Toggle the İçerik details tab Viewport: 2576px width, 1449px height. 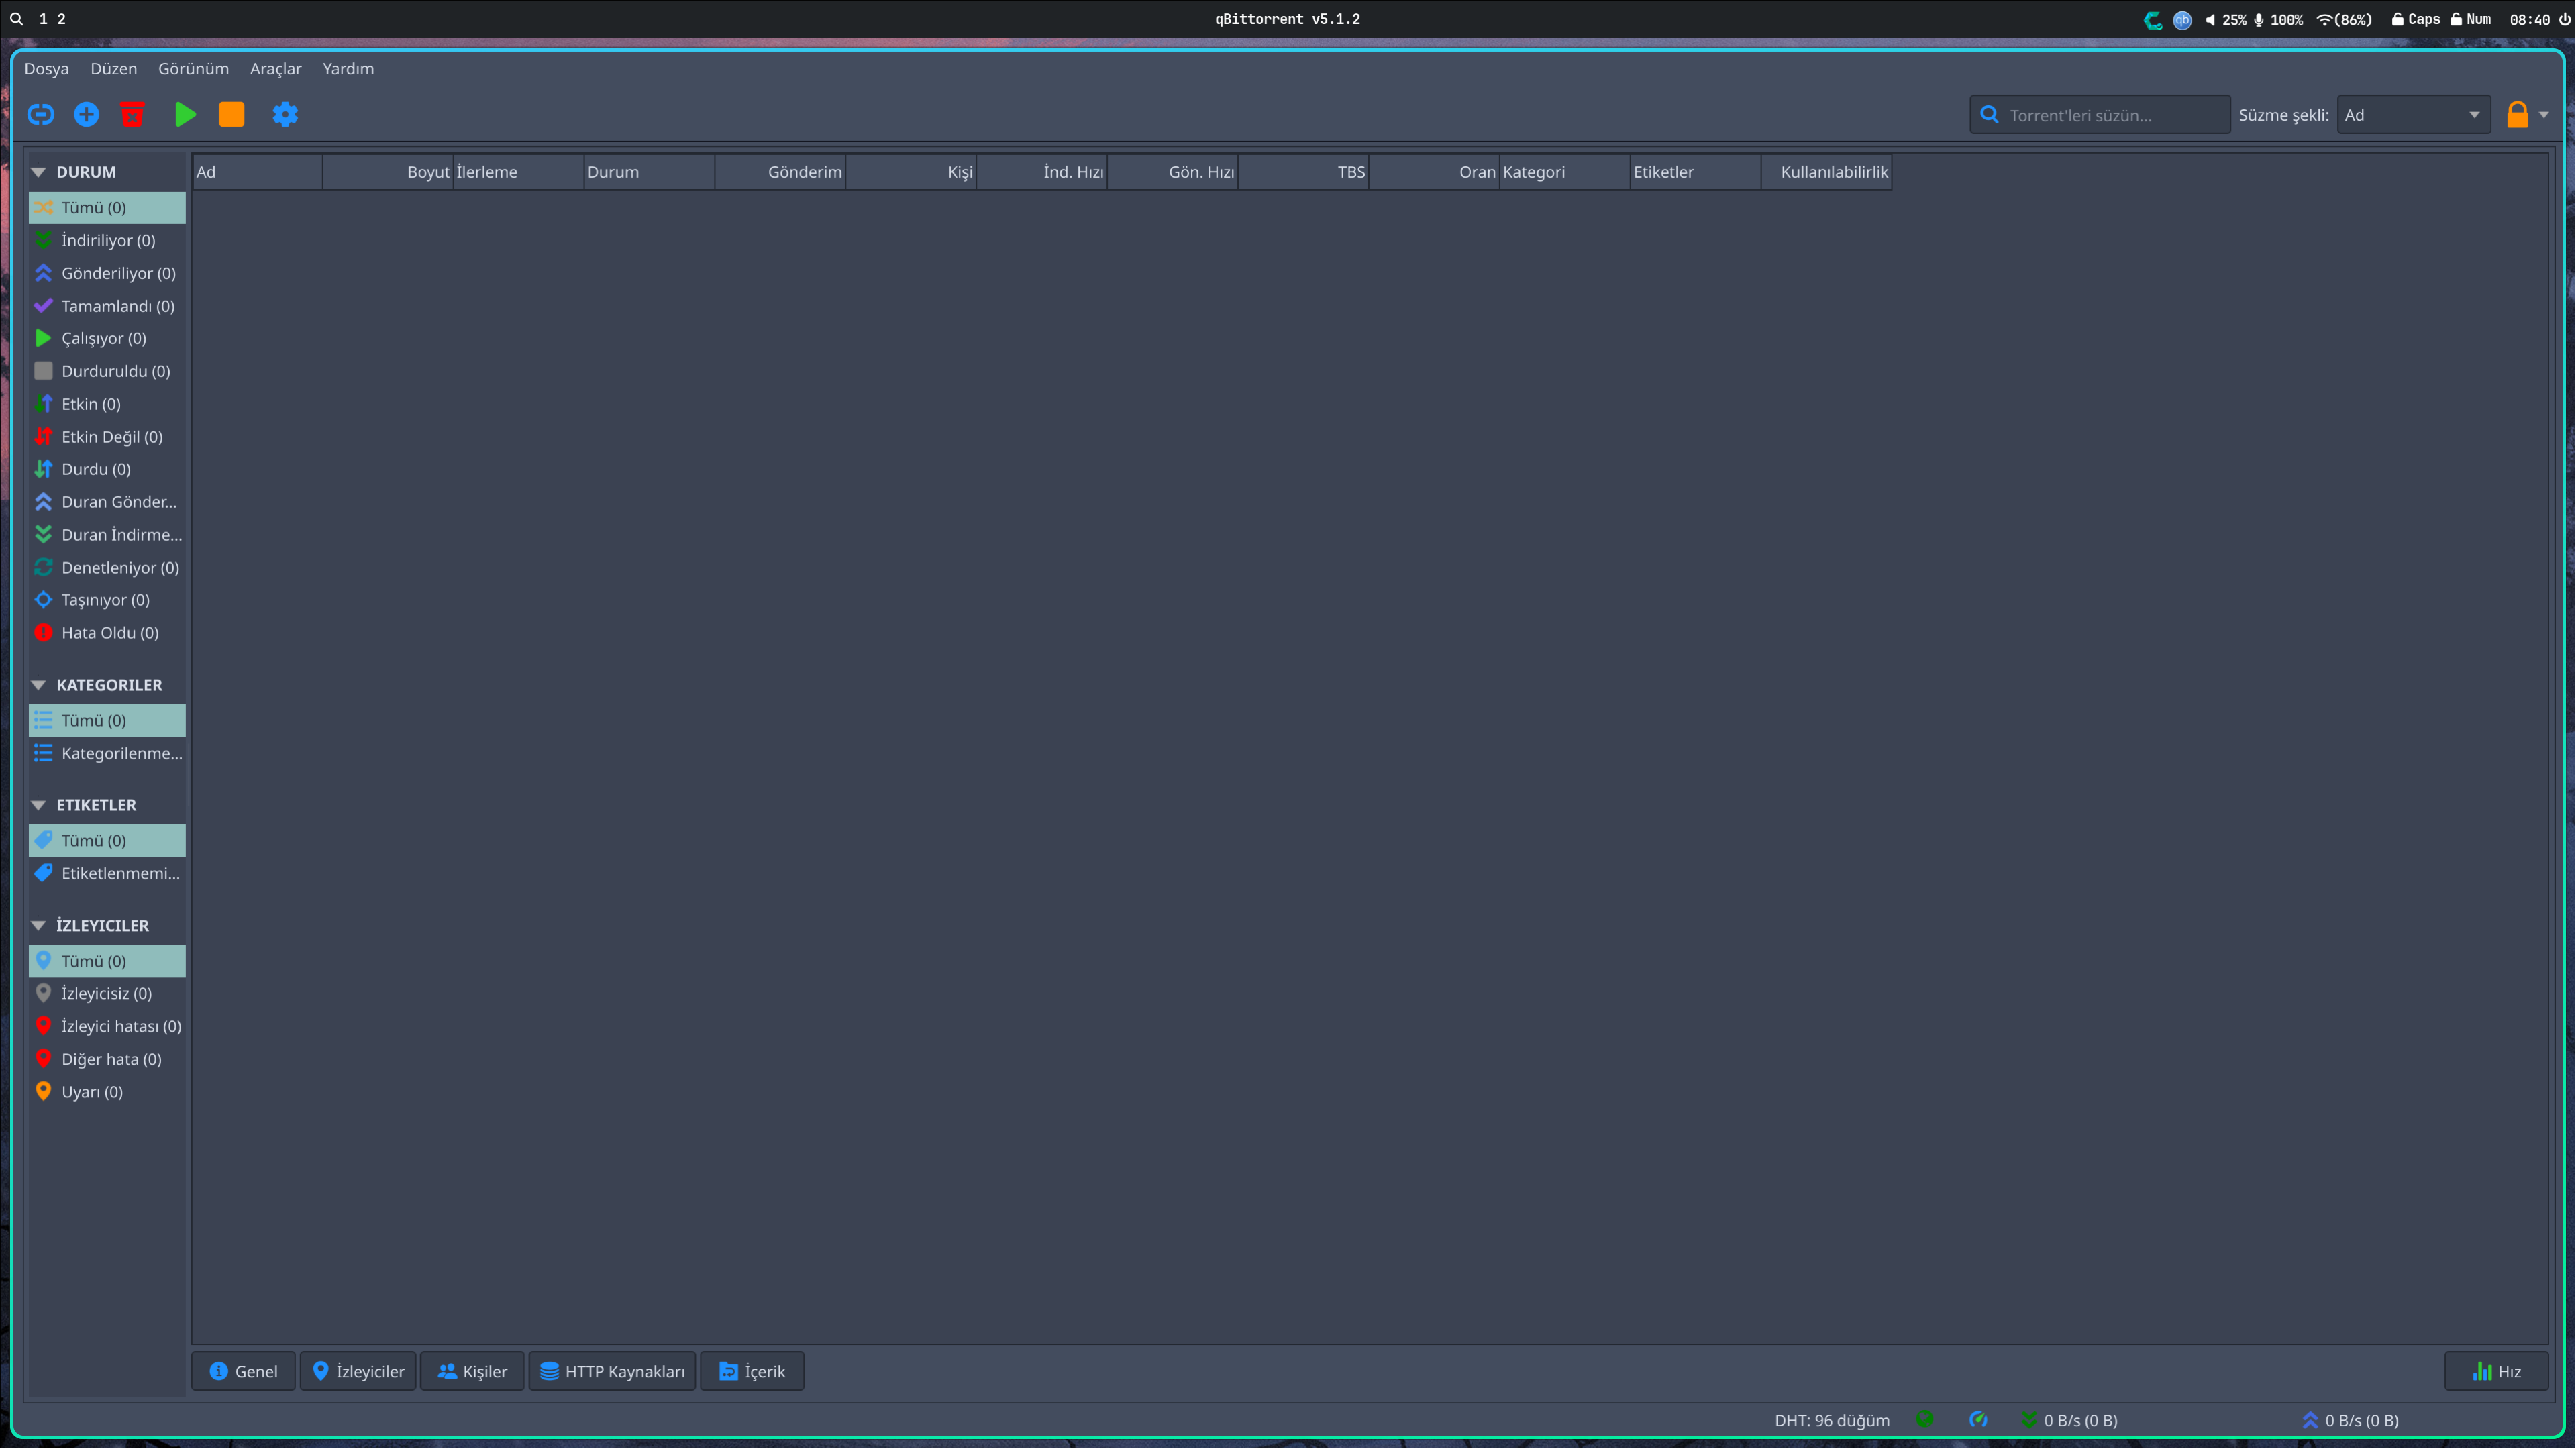click(x=752, y=1372)
